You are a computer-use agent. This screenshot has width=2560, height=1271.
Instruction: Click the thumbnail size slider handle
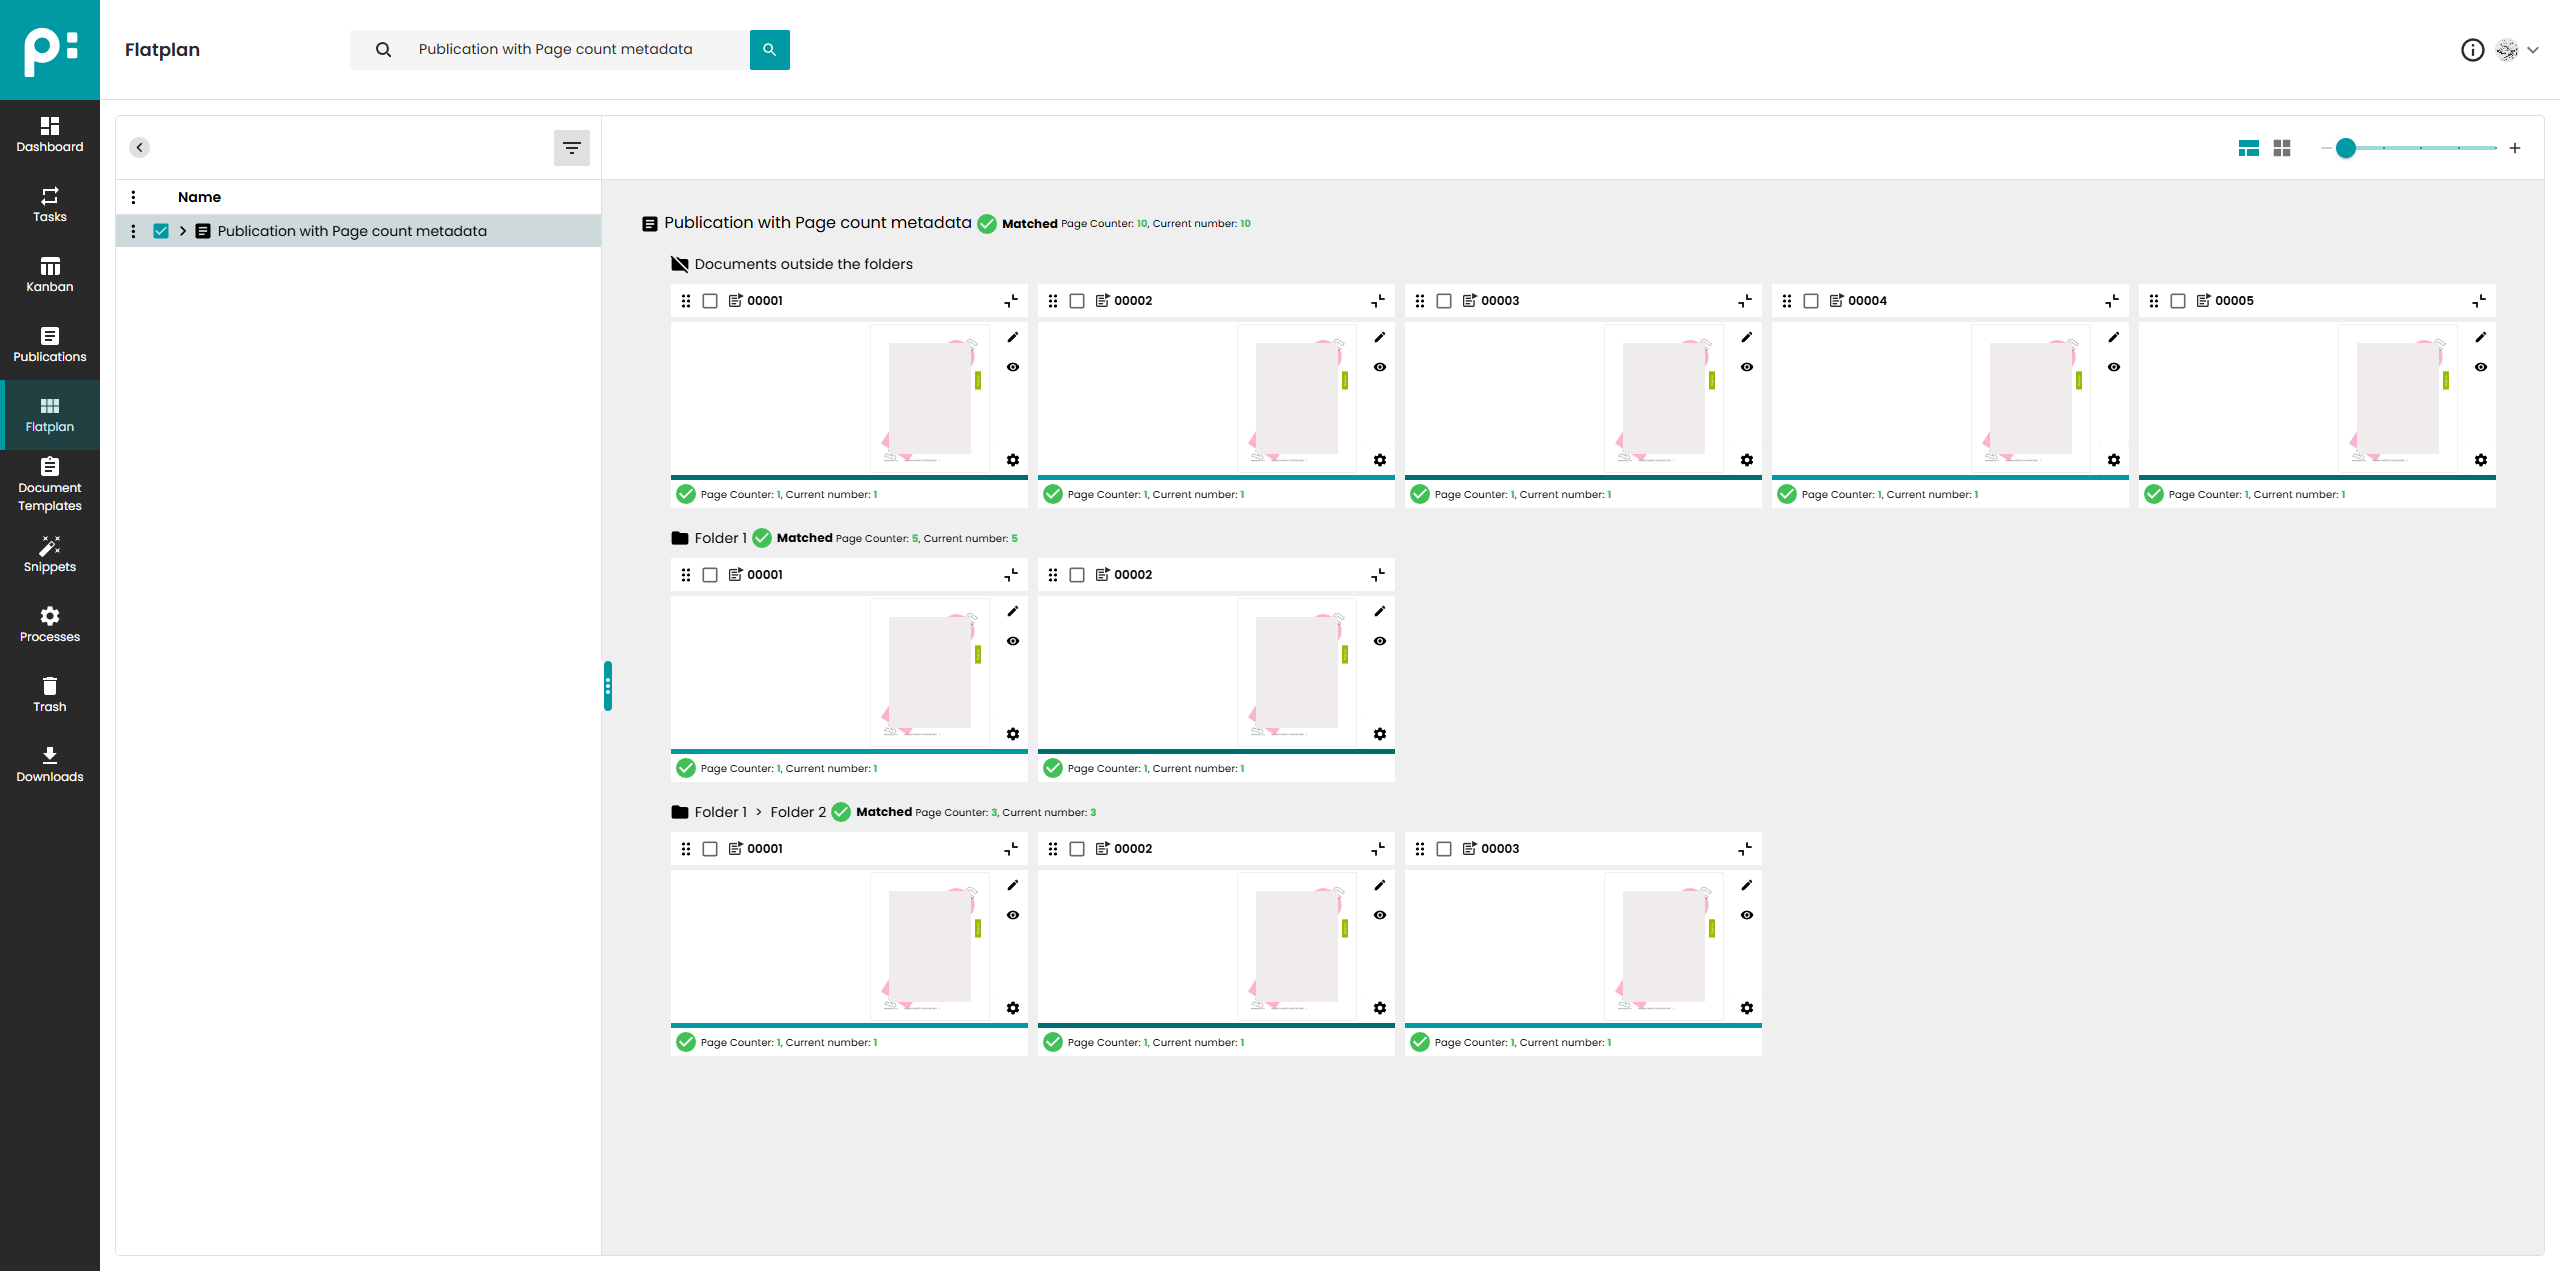pyautogui.click(x=2345, y=148)
